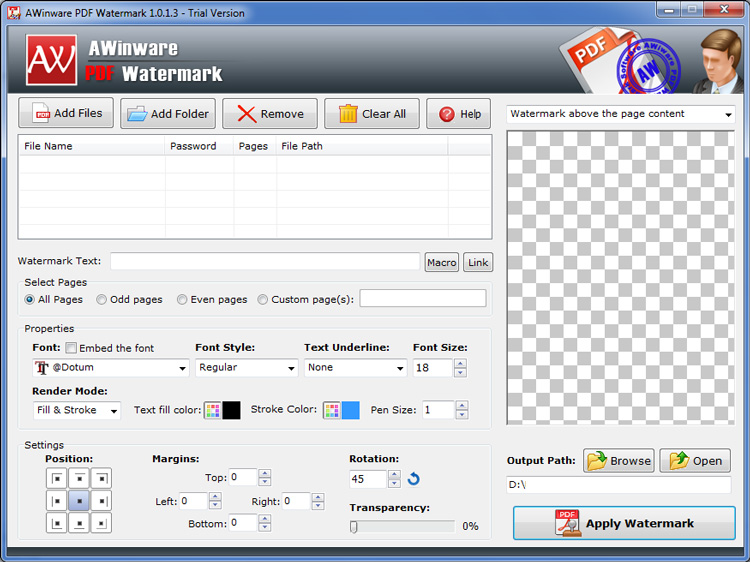
Task: Reset rotation with the blue arrow icon
Action: point(414,479)
